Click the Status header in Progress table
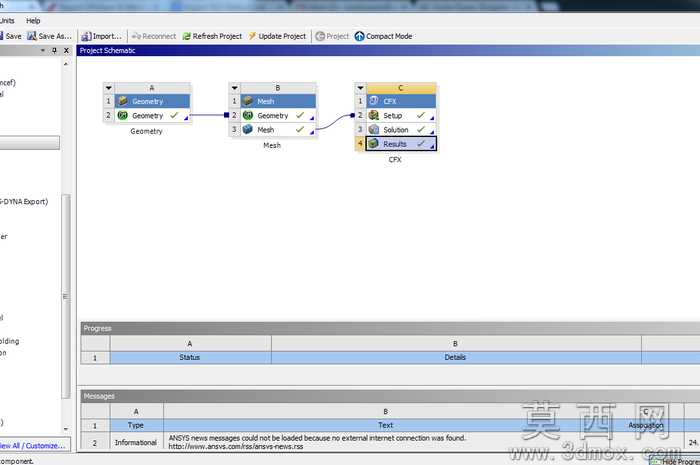This screenshot has width=700, height=465. click(190, 357)
